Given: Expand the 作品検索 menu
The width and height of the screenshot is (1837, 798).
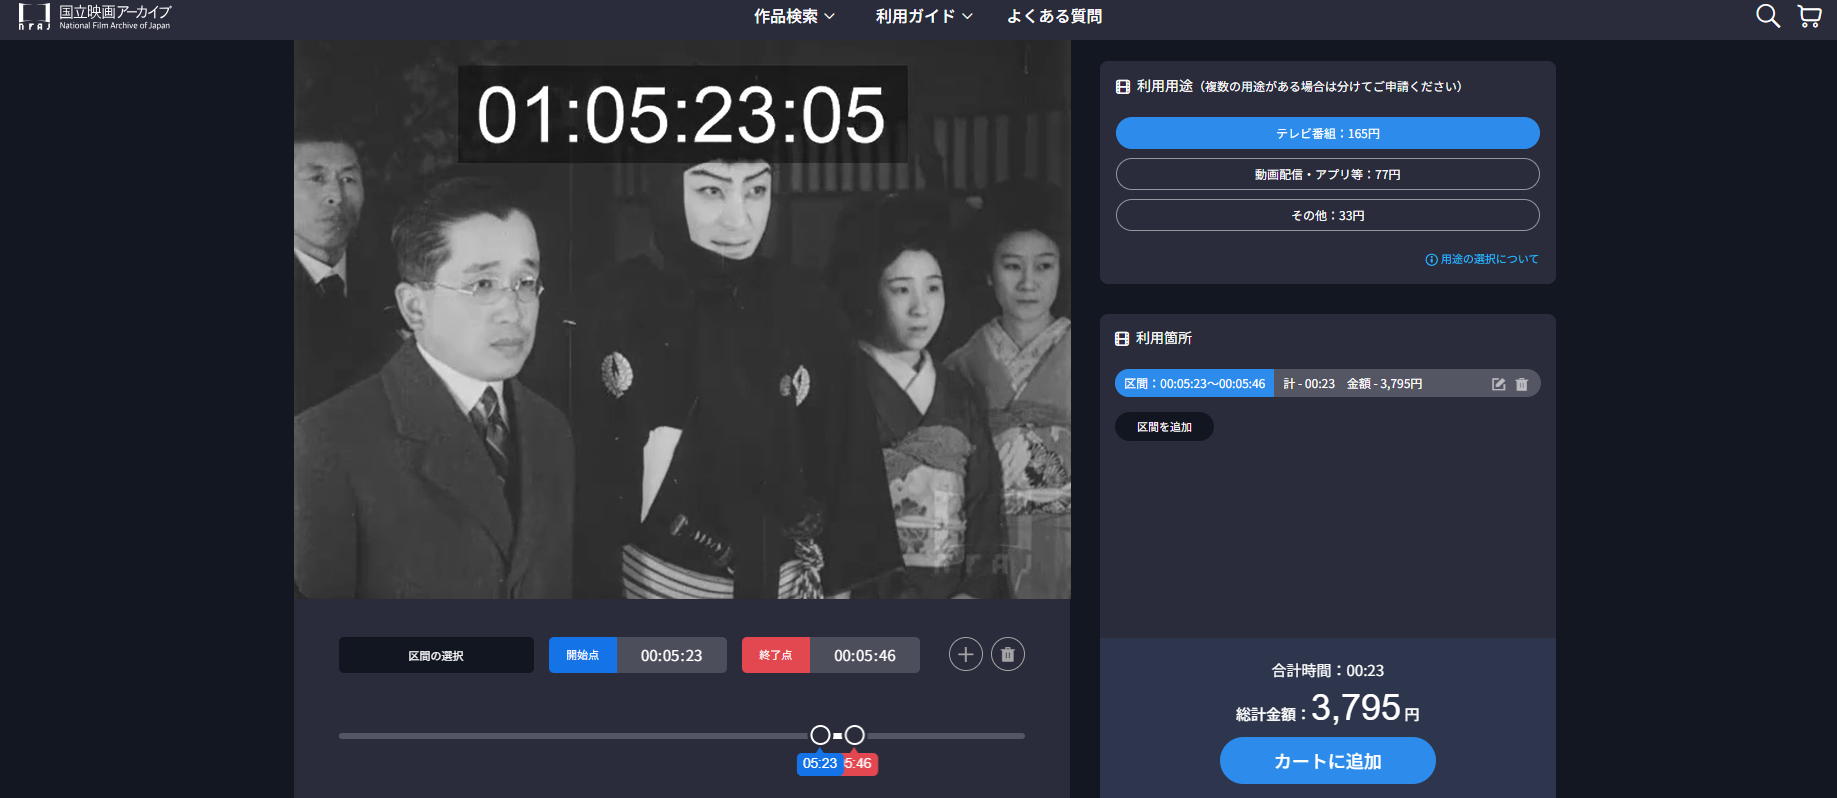Looking at the screenshot, I should click(x=794, y=16).
